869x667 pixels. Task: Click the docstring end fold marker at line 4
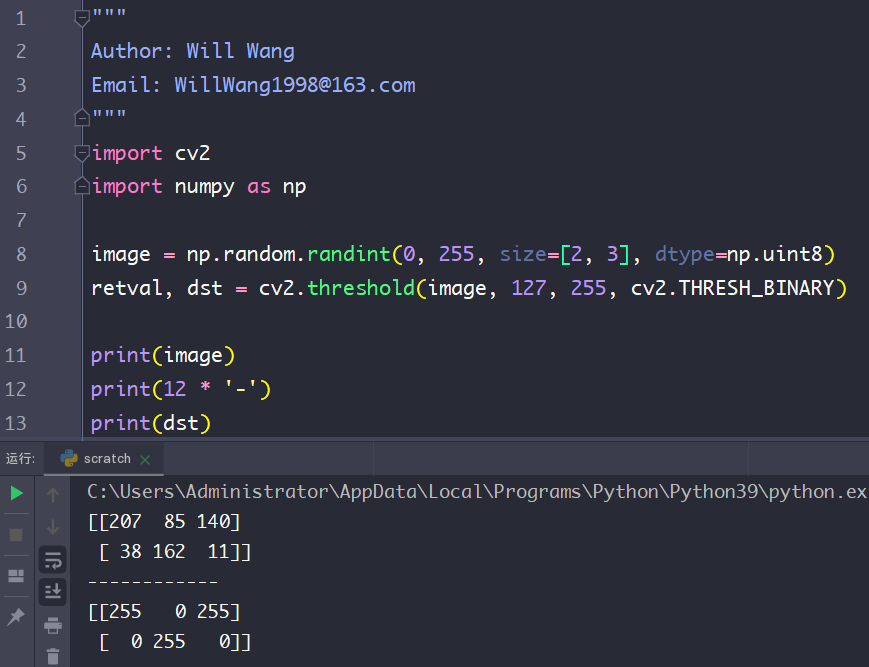[82, 118]
